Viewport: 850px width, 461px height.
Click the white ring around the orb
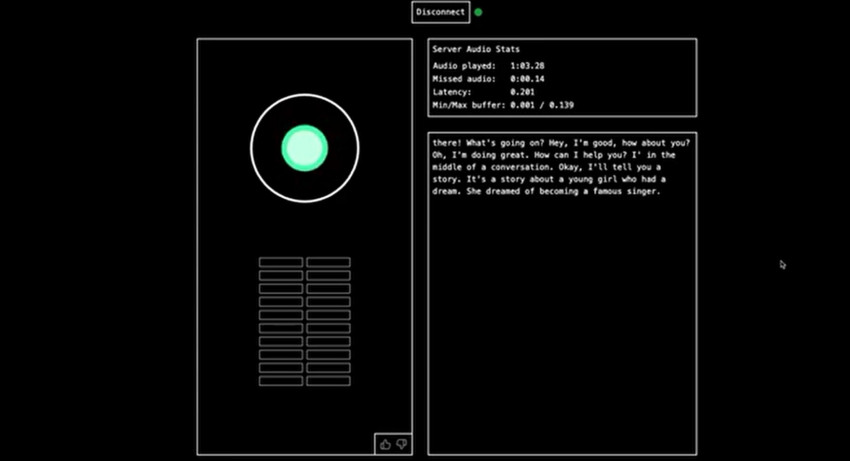click(x=304, y=96)
